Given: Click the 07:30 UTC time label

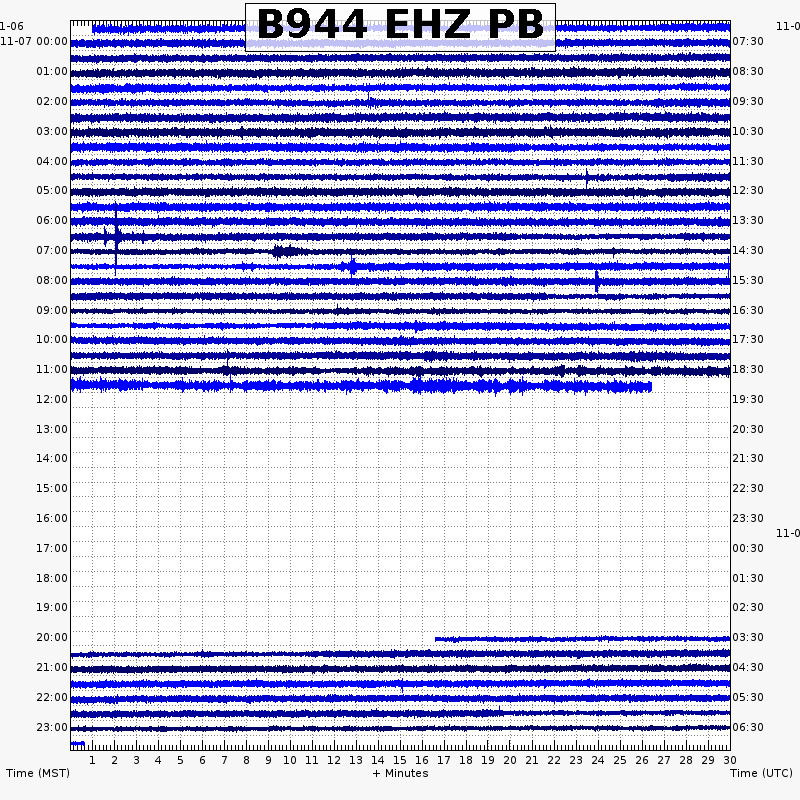Looking at the screenshot, I should click(x=748, y=41).
